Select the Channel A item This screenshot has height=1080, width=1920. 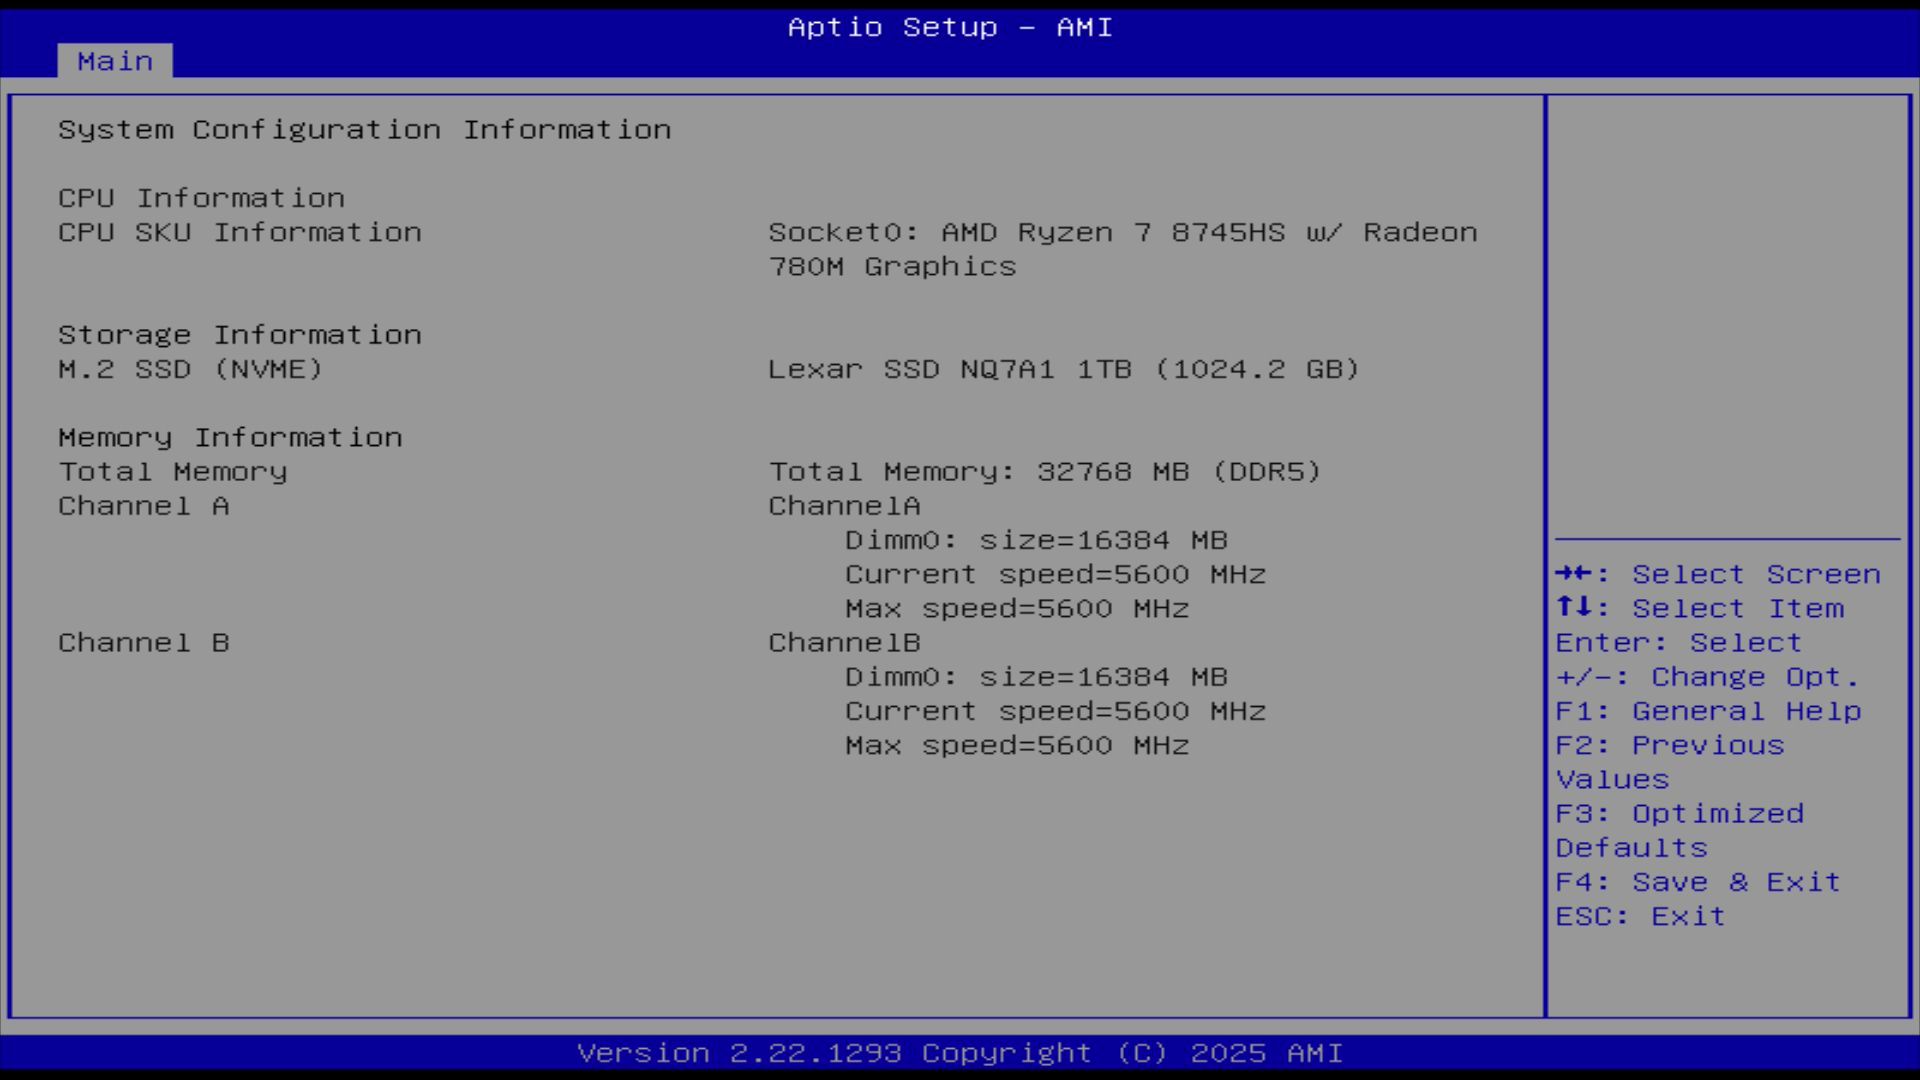pyautogui.click(x=144, y=506)
